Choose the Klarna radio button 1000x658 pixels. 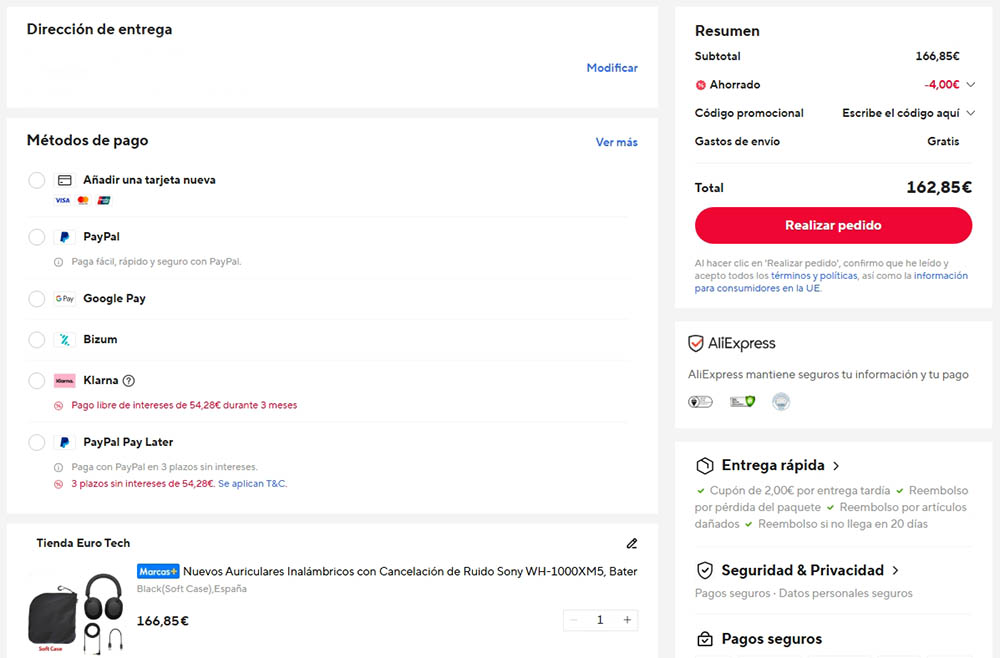point(36,381)
